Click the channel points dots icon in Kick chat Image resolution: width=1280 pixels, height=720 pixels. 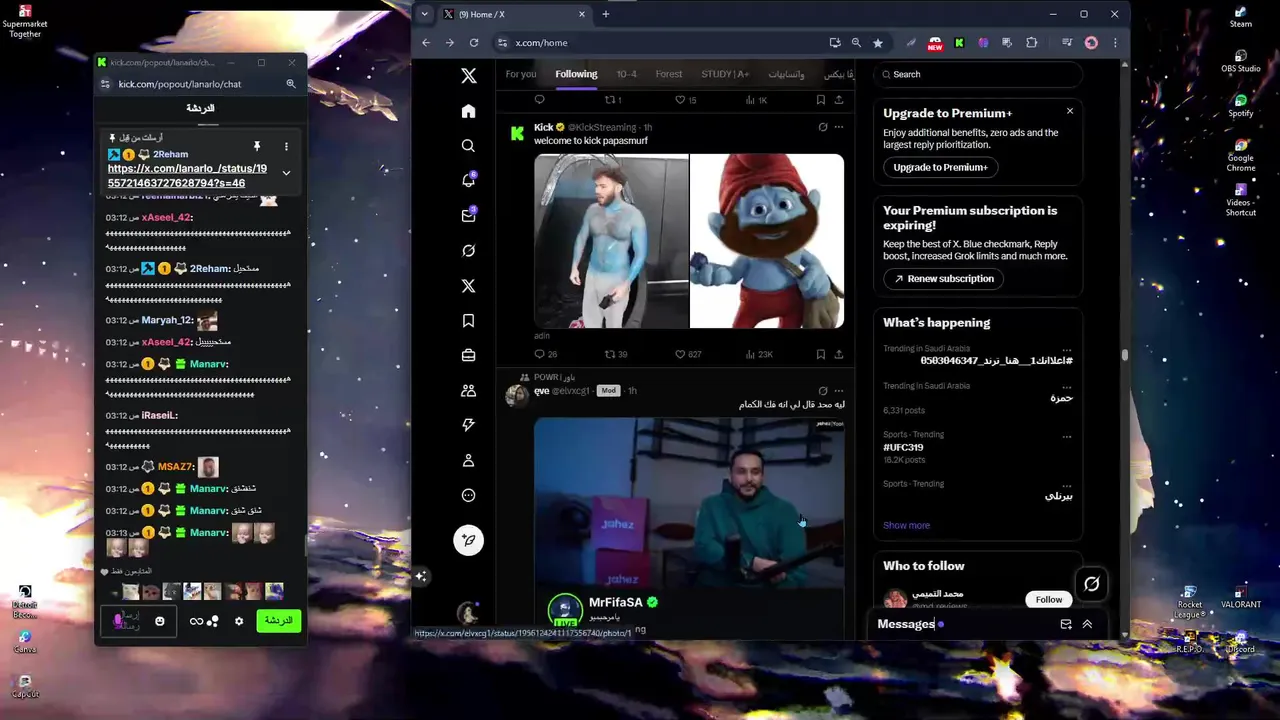(212, 621)
